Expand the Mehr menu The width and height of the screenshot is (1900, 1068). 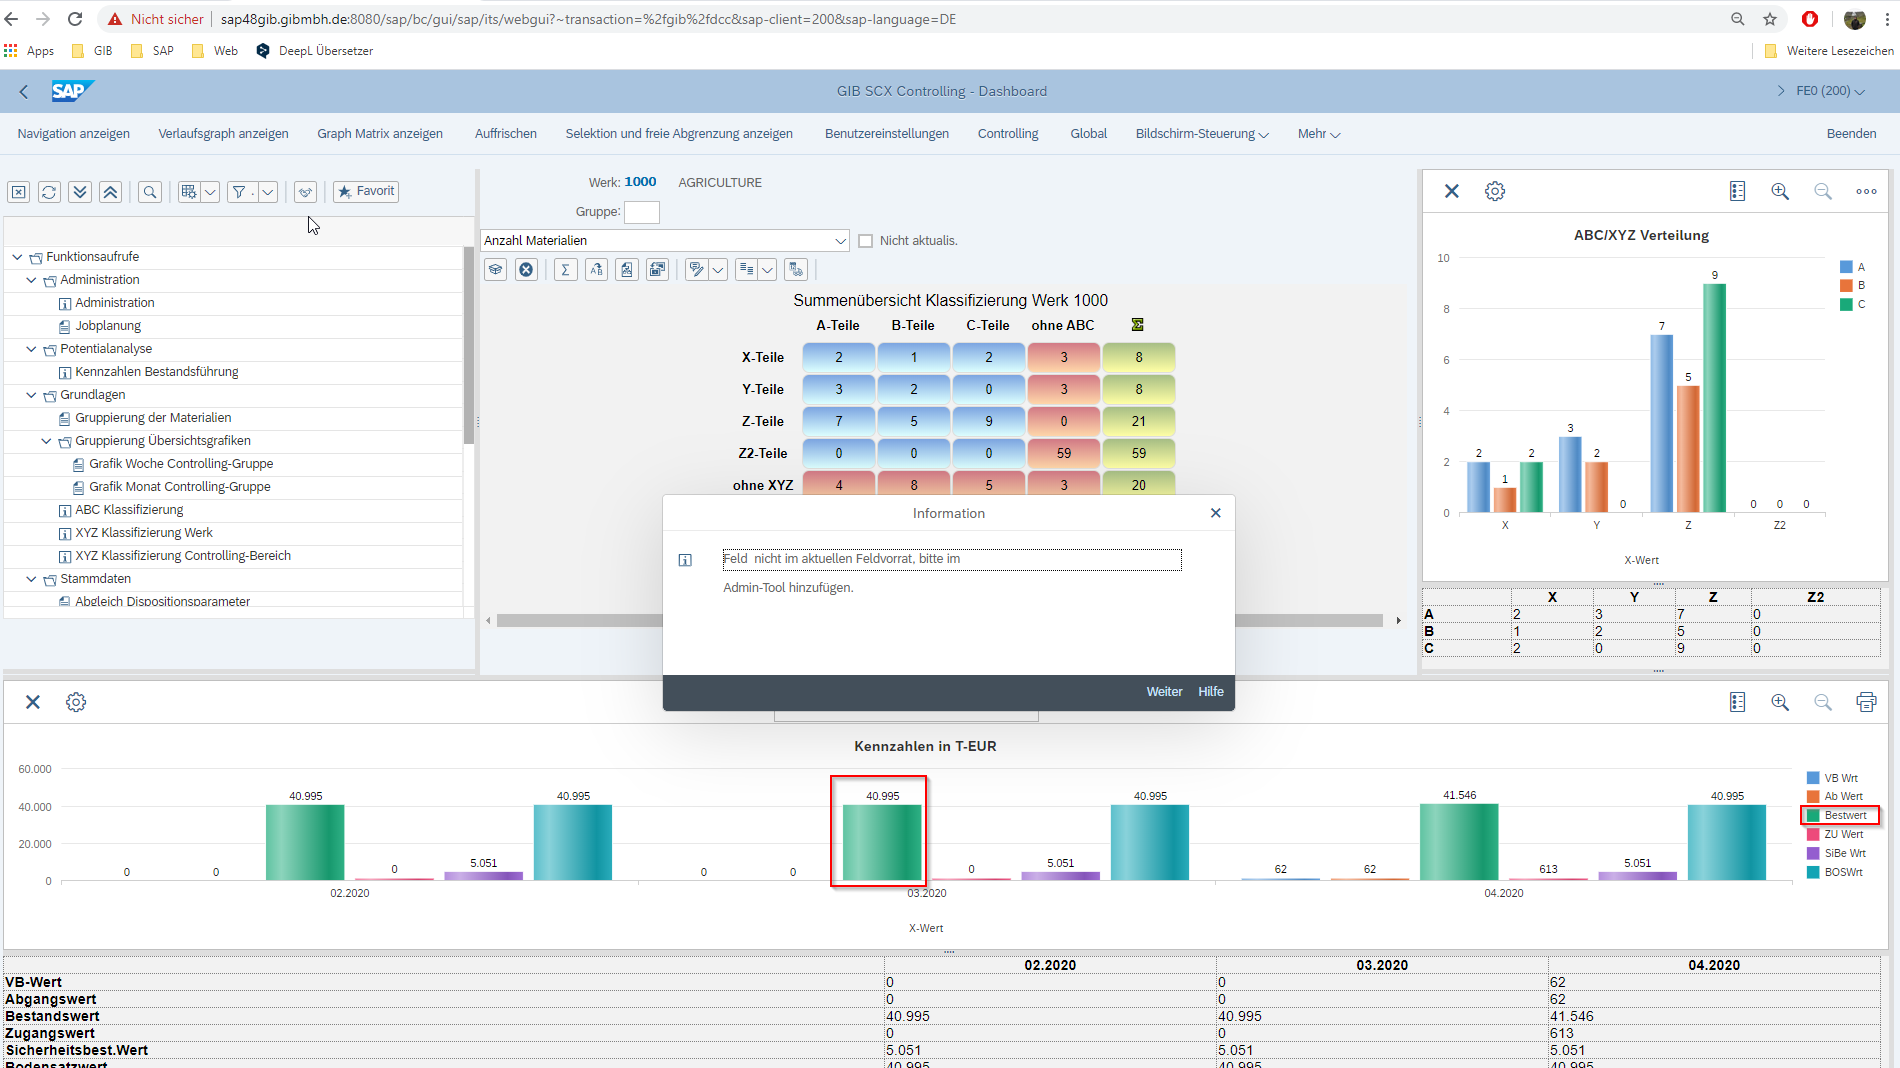(x=1318, y=134)
